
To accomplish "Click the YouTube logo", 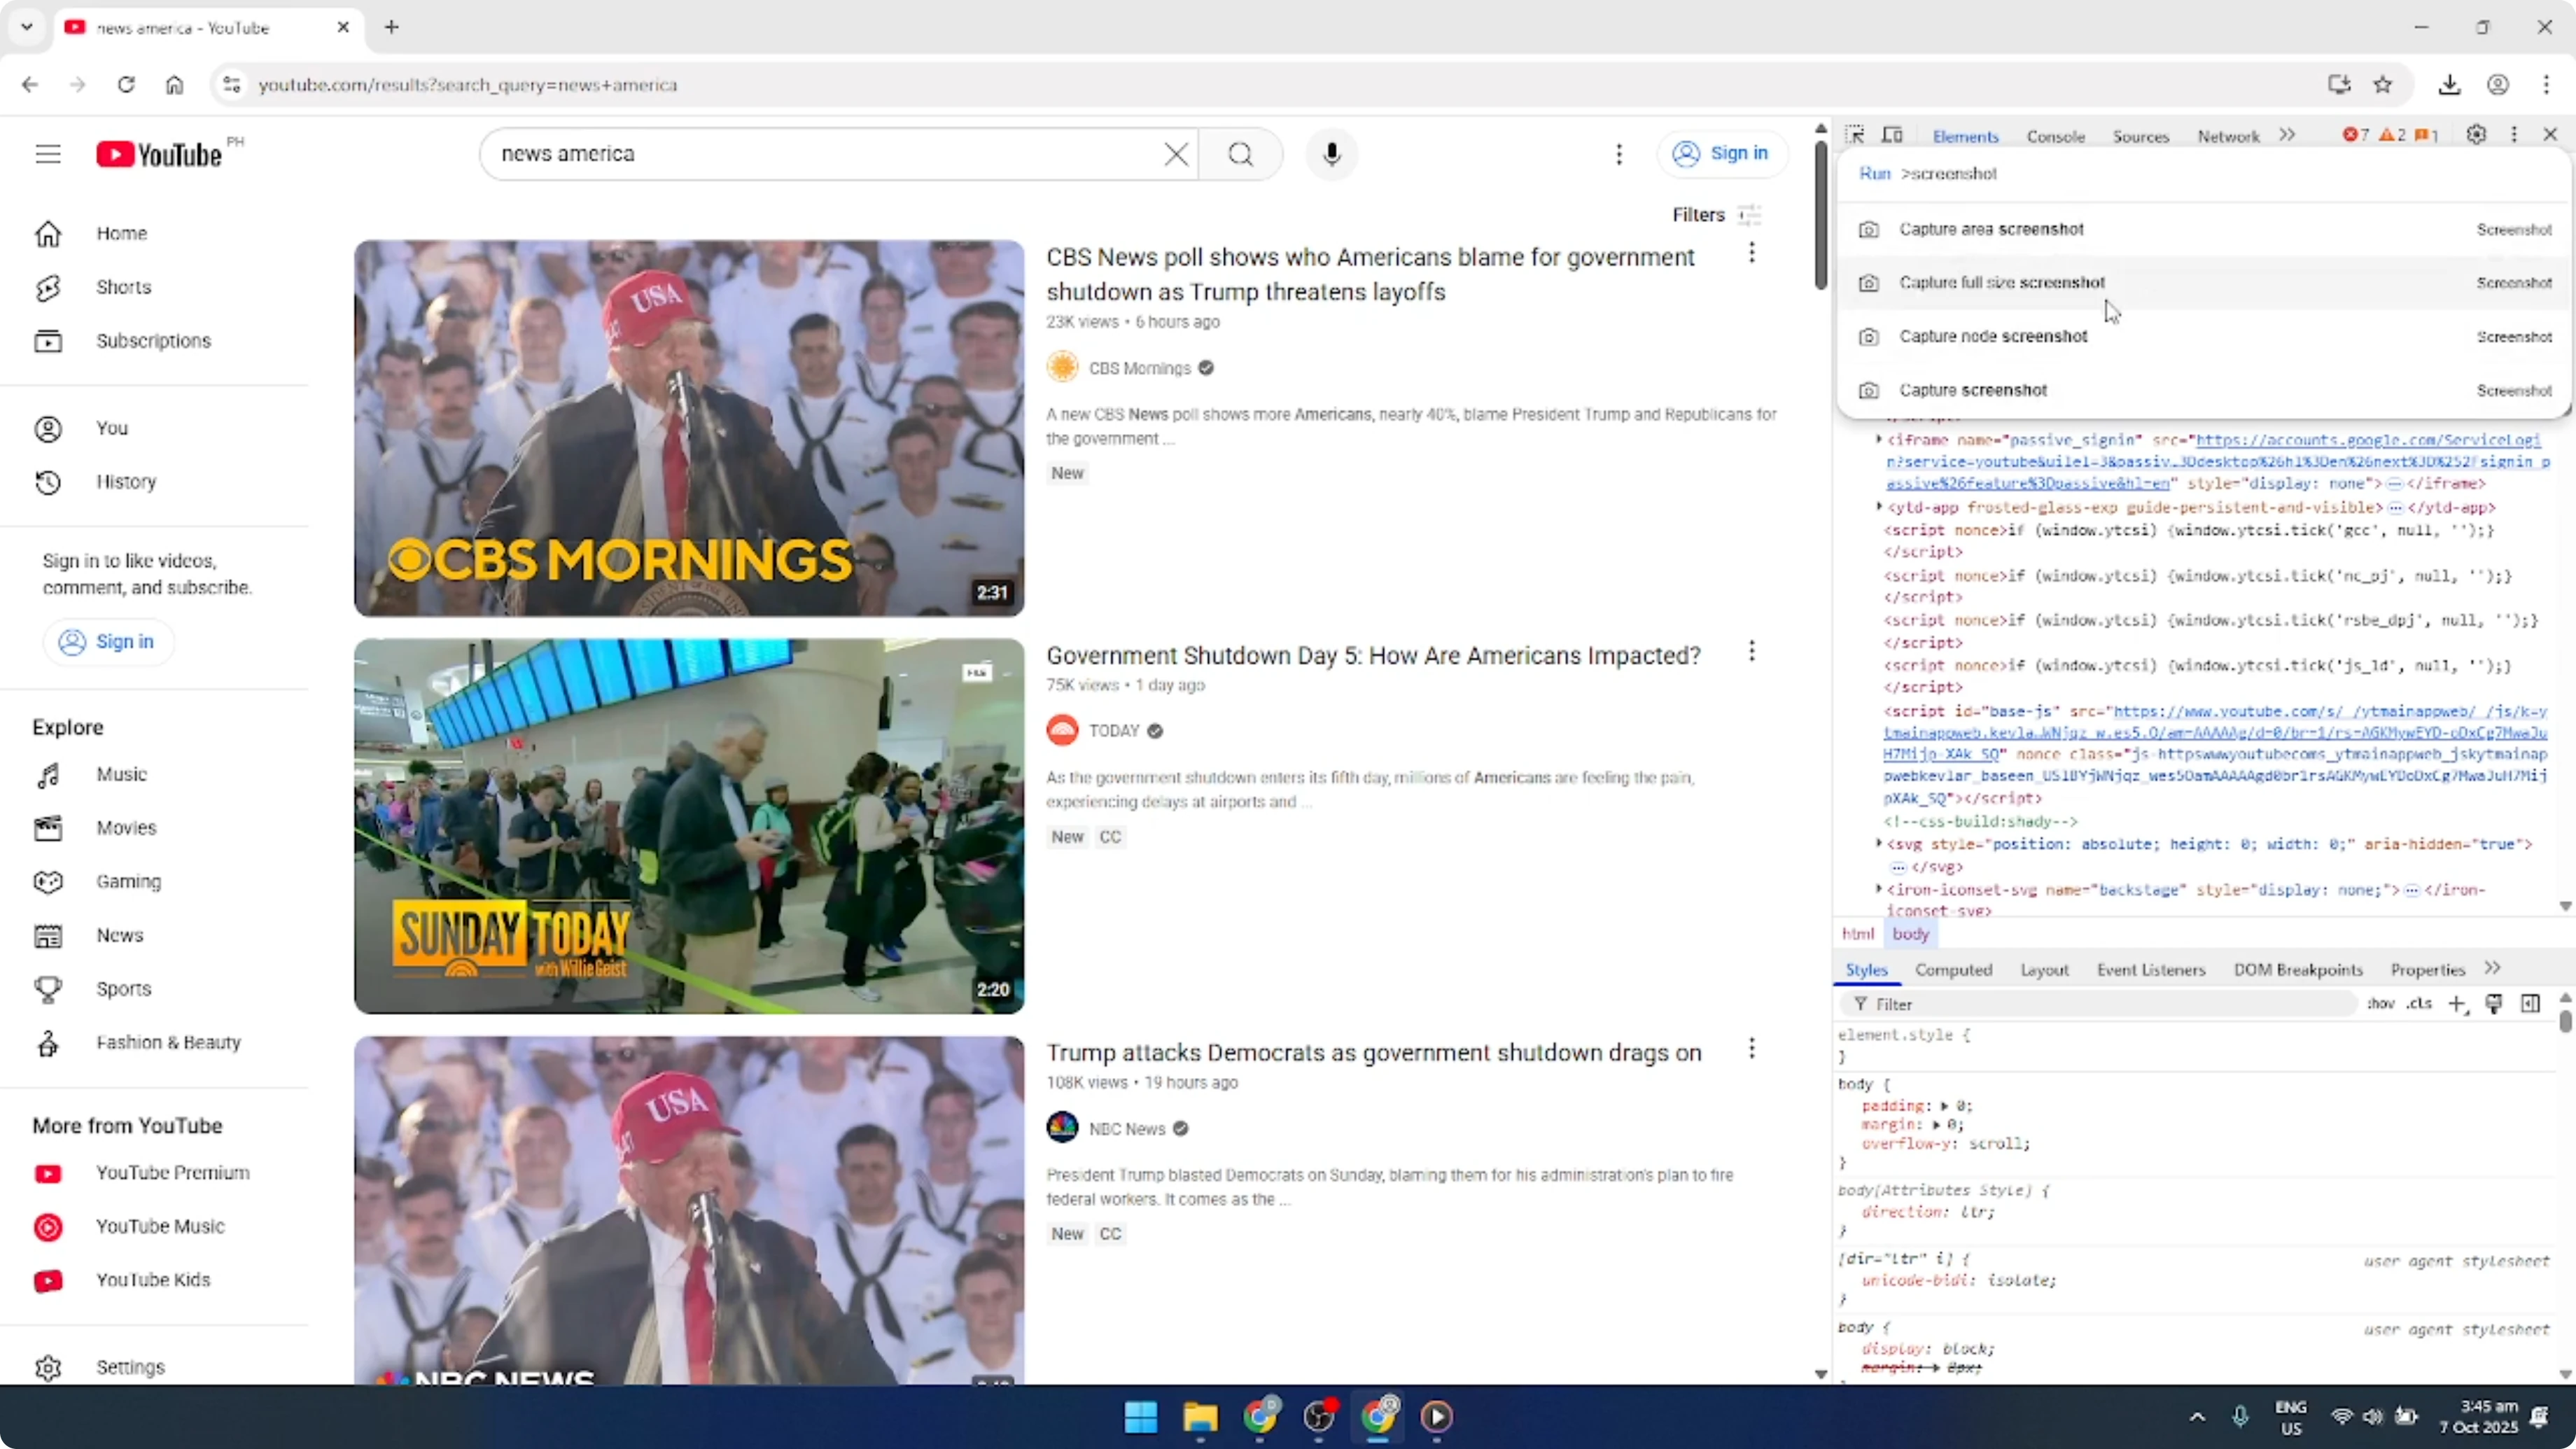I will [x=159, y=154].
